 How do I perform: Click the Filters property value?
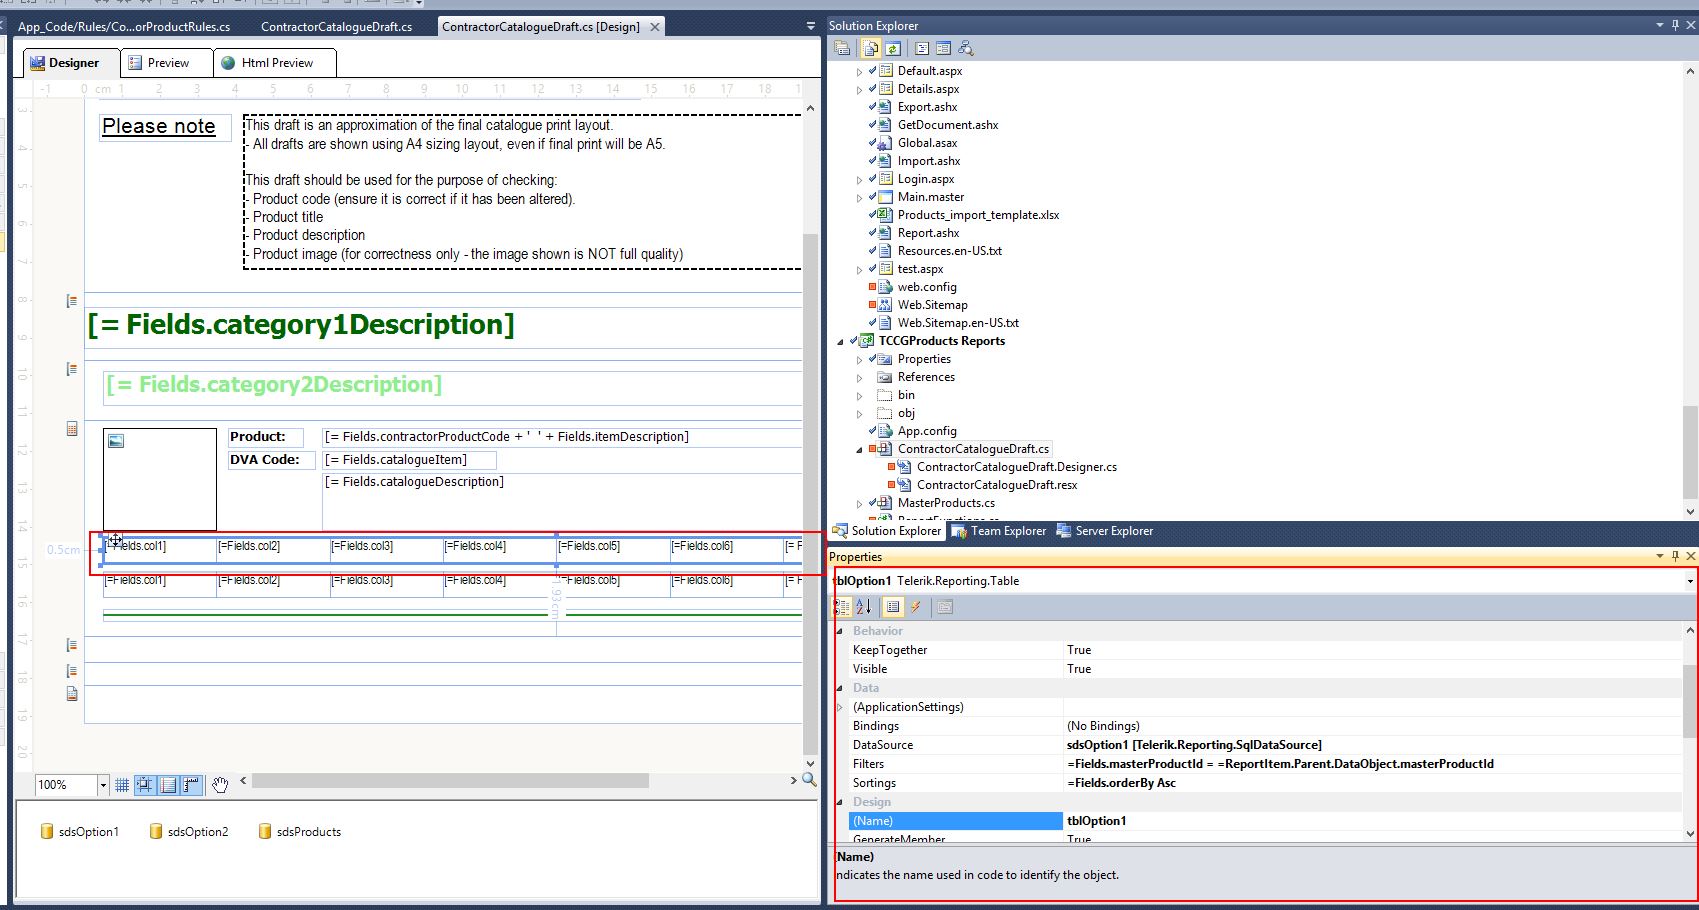coord(1374,764)
